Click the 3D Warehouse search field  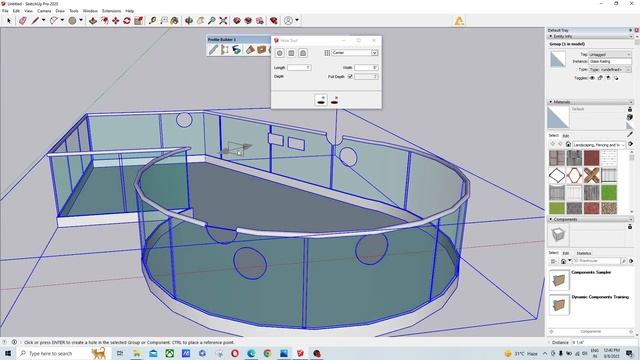click(596, 261)
